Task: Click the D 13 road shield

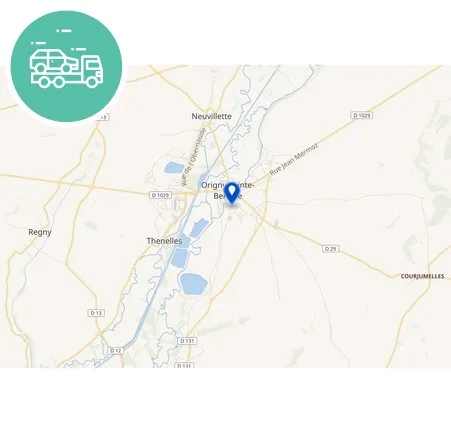Action: click(x=96, y=313)
